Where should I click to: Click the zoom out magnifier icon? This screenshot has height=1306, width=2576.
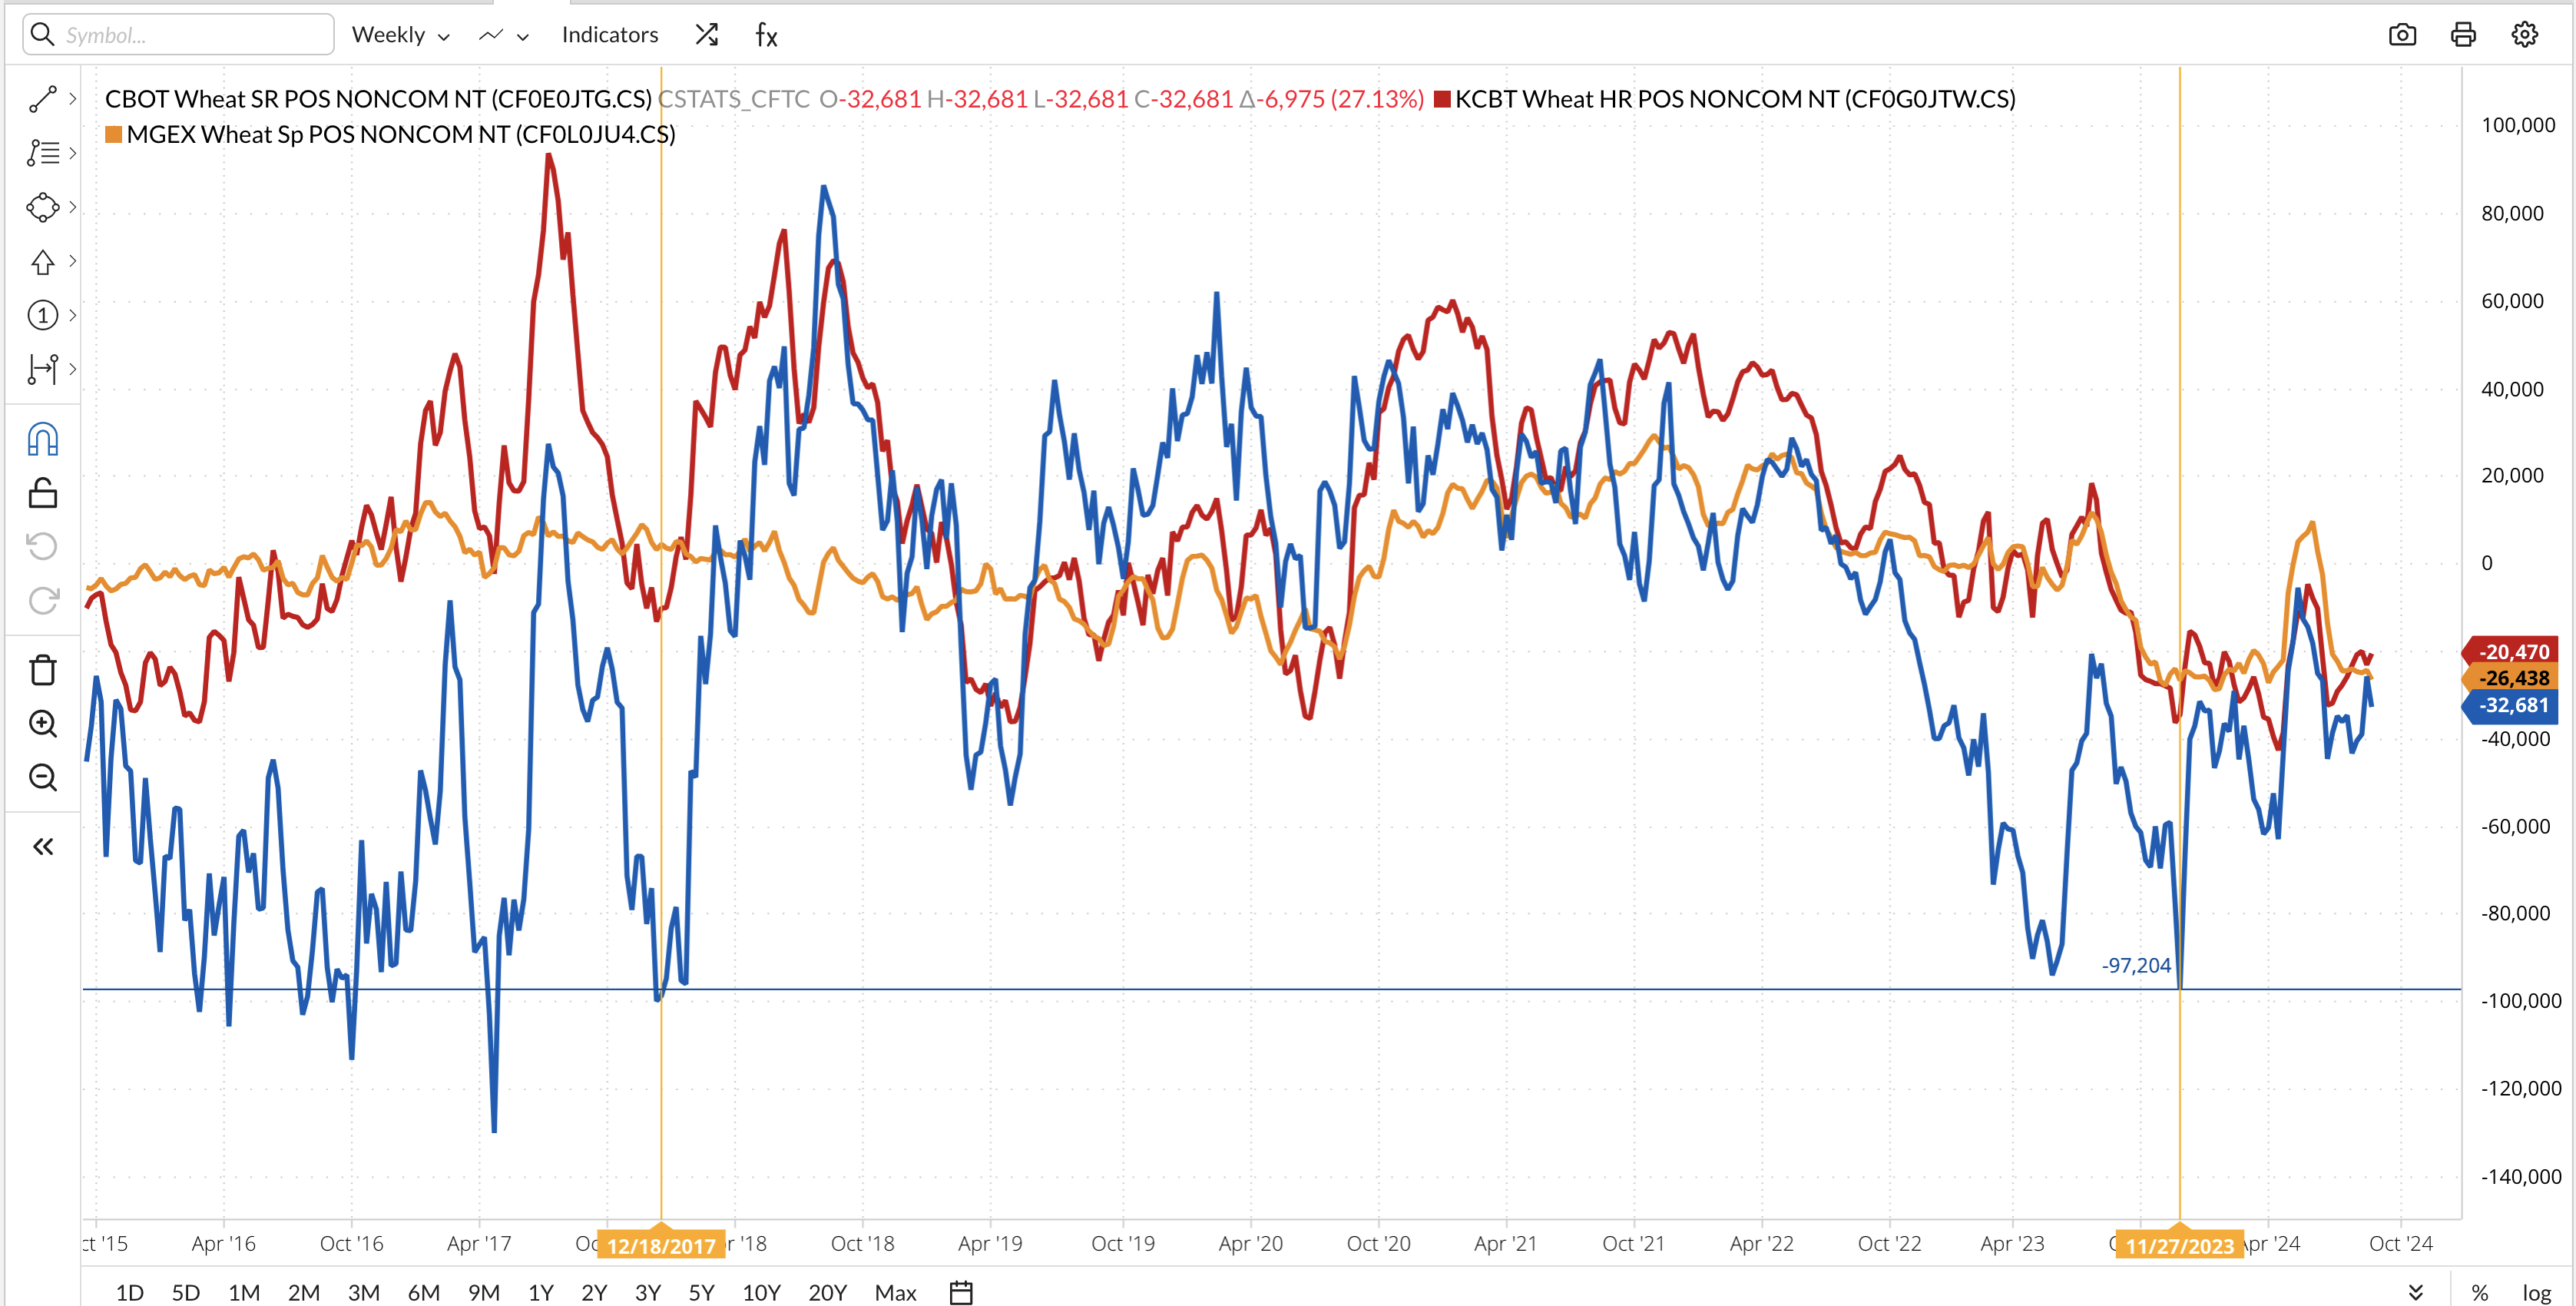coord(42,777)
